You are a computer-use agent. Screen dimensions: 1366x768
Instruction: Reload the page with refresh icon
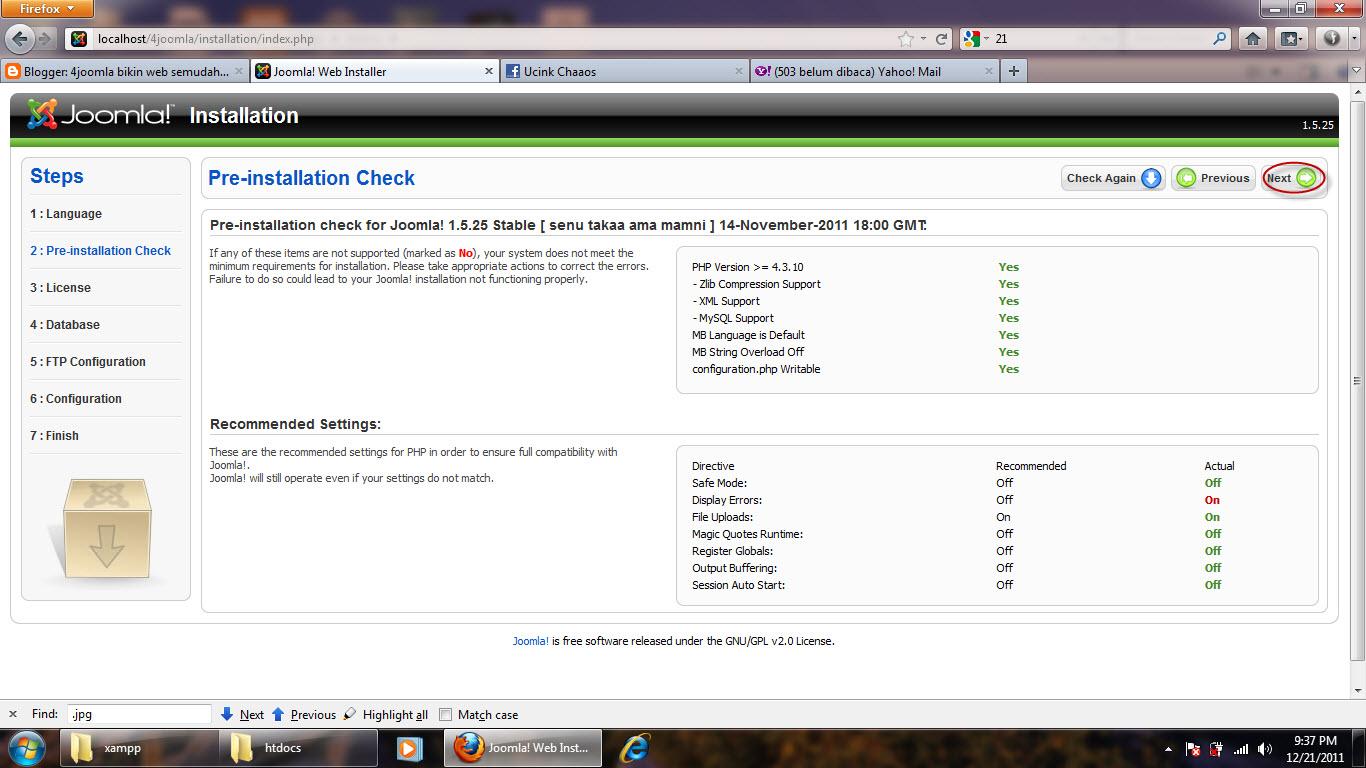coord(941,39)
